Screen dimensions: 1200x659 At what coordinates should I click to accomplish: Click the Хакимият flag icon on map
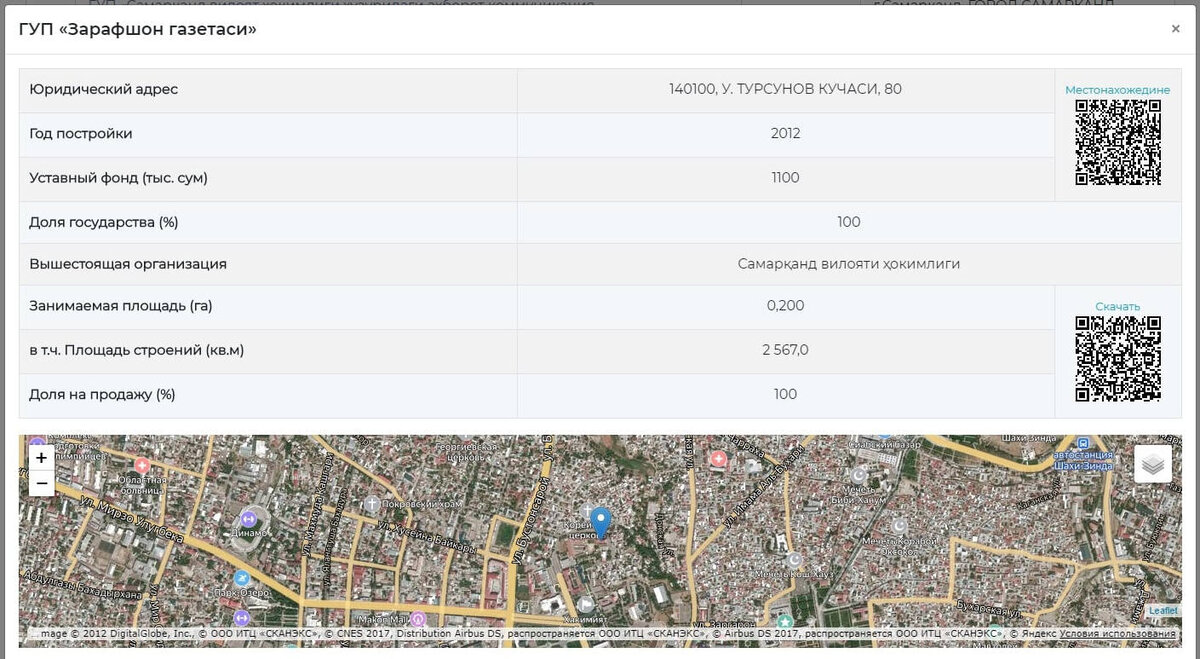pyautogui.click(x=587, y=604)
